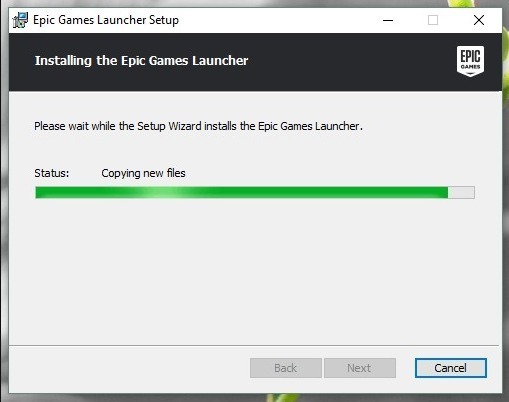Click the blank dialog area below the progress bar
This screenshot has height=402, width=509.
pos(255,272)
